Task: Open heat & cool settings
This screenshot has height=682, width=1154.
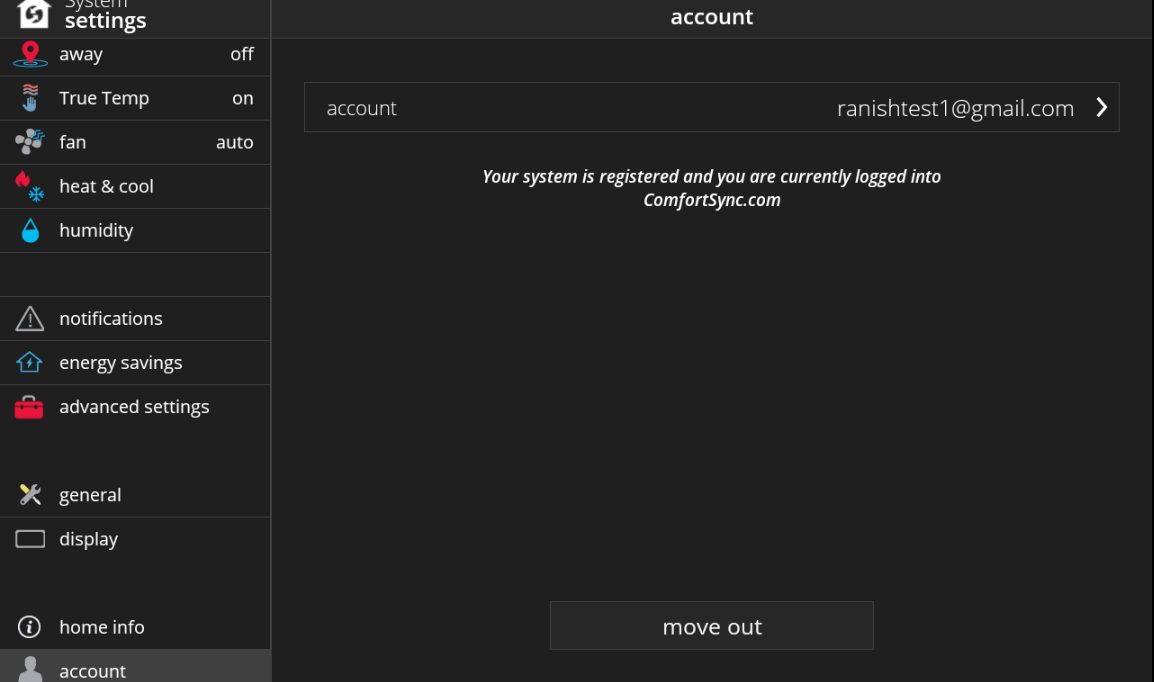Action: pyautogui.click(x=135, y=186)
